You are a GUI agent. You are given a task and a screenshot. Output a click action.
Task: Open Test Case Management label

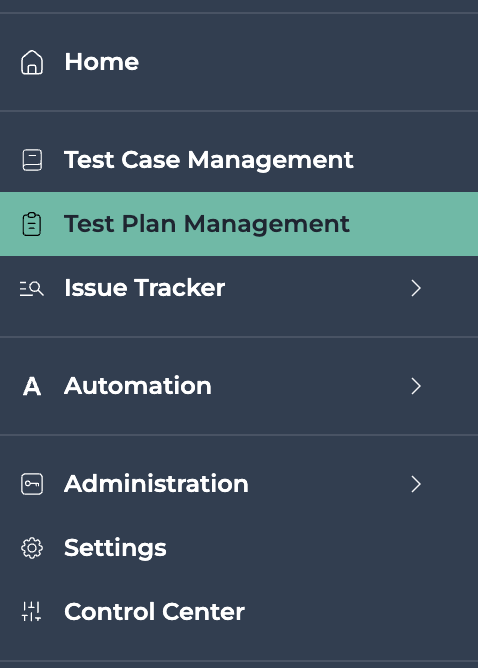tap(209, 161)
